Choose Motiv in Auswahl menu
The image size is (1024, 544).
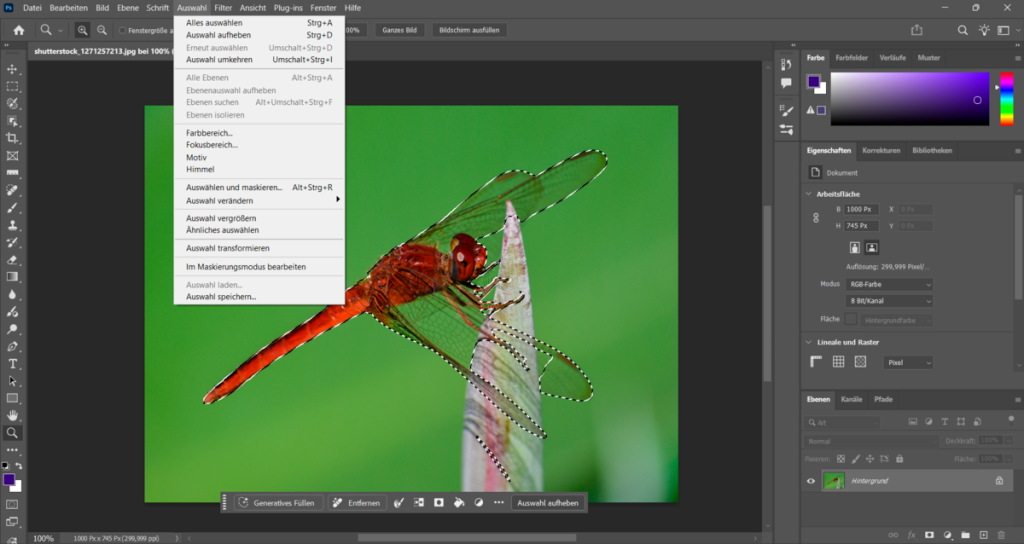pos(259,157)
